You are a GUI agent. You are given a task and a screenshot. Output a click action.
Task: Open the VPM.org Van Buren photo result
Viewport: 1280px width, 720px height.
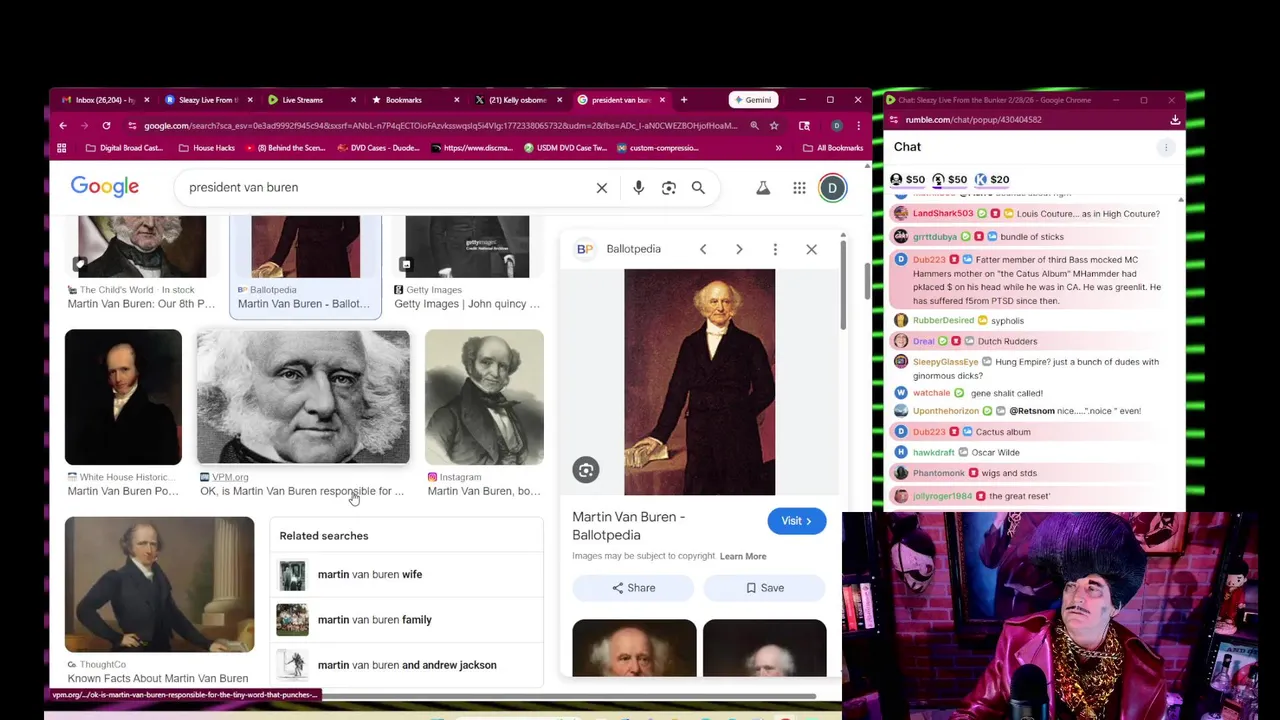[303, 398]
